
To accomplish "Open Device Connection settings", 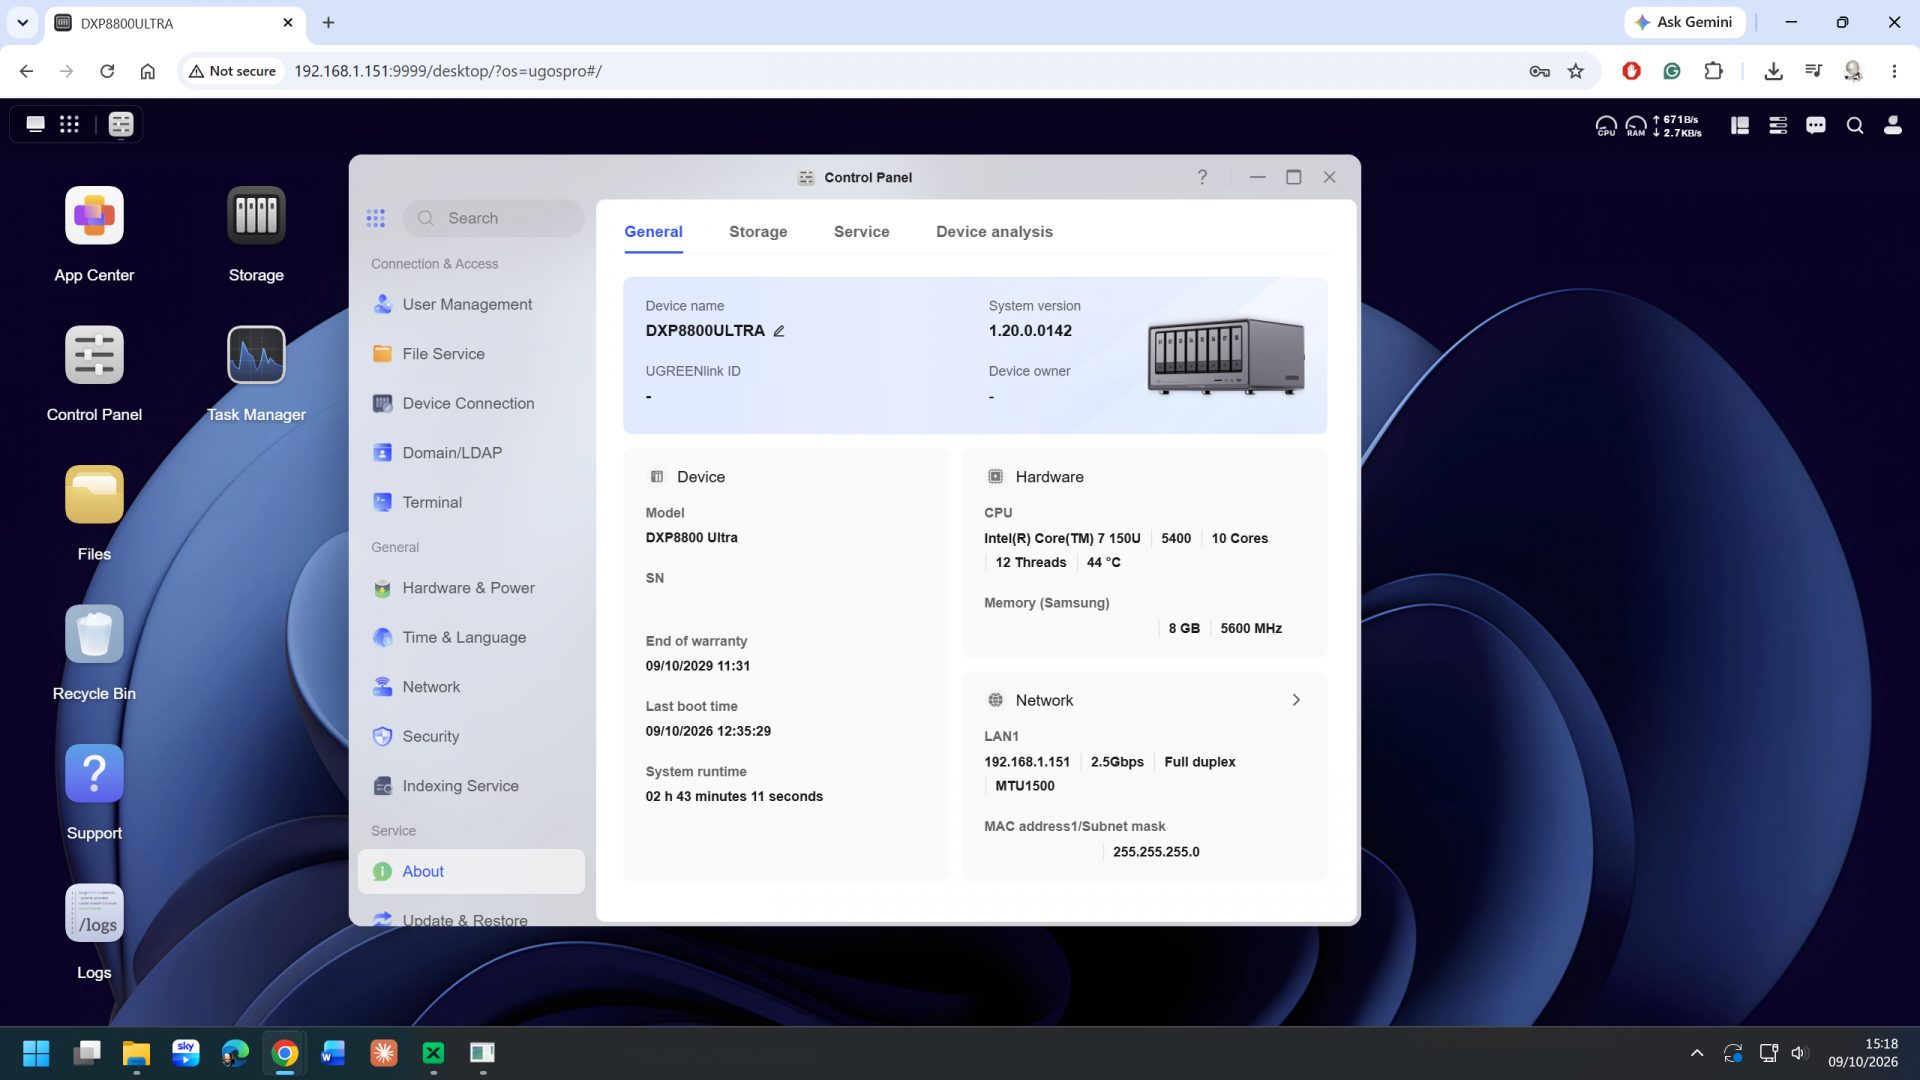I will click(471, 403).
